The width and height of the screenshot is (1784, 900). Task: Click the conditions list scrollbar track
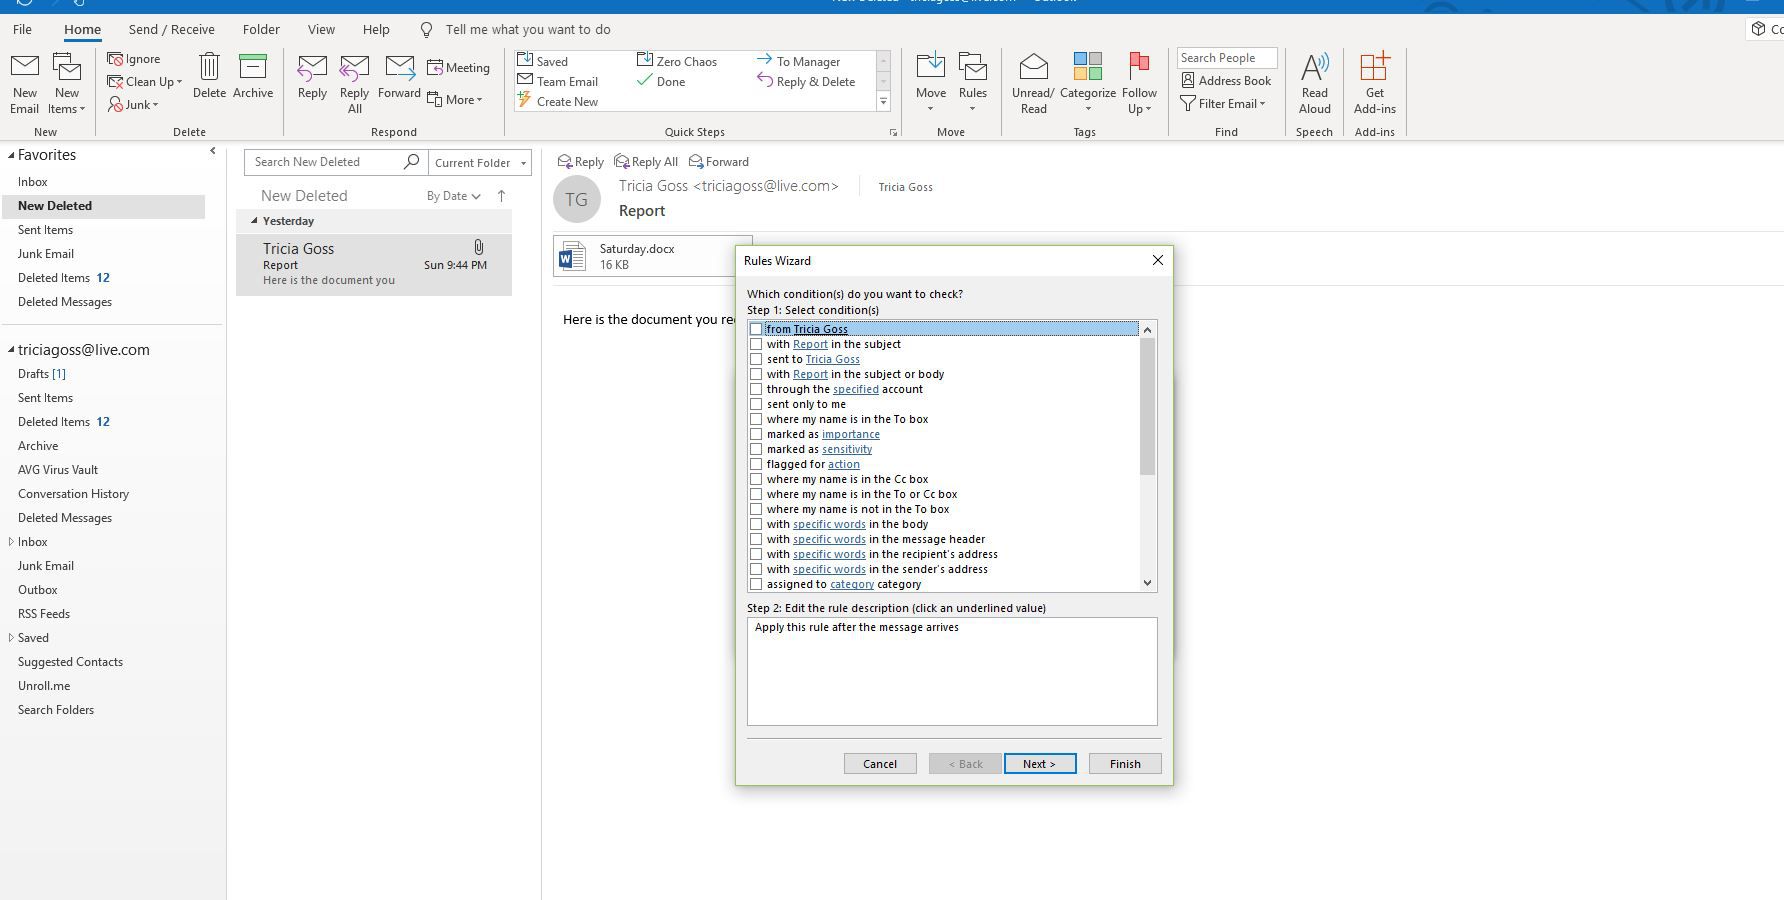1147,525
